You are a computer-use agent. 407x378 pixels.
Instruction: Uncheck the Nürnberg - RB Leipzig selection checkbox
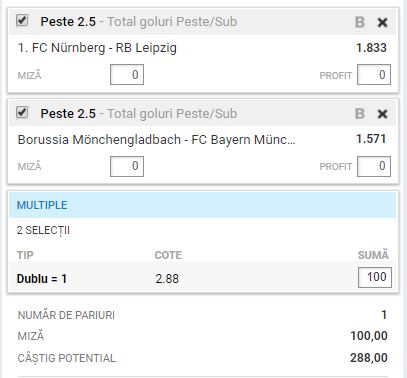pyautogui.click(x=22, y=21)
